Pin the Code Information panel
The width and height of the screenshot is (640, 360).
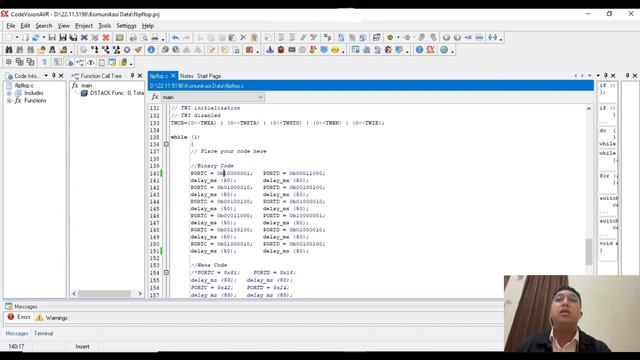53,76
